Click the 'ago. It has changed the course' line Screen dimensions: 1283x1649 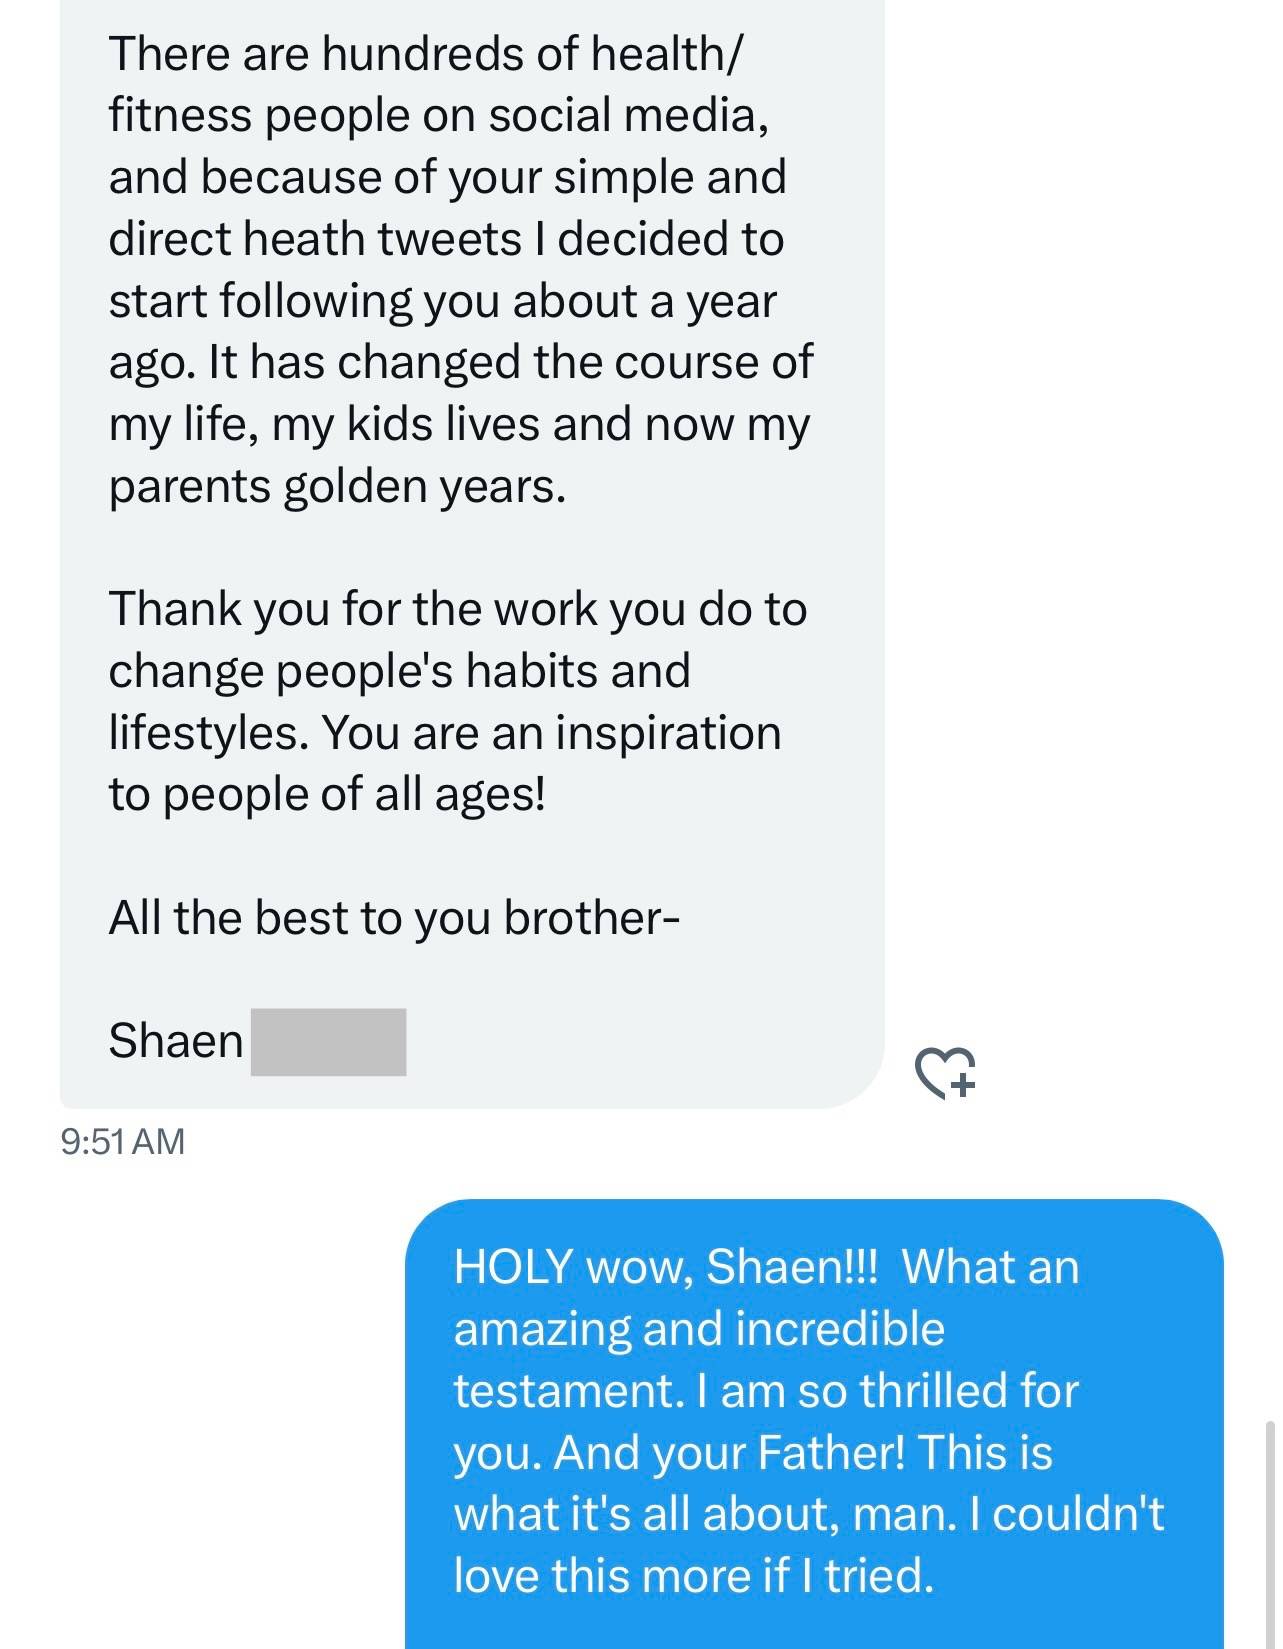[x=460, y=362]
